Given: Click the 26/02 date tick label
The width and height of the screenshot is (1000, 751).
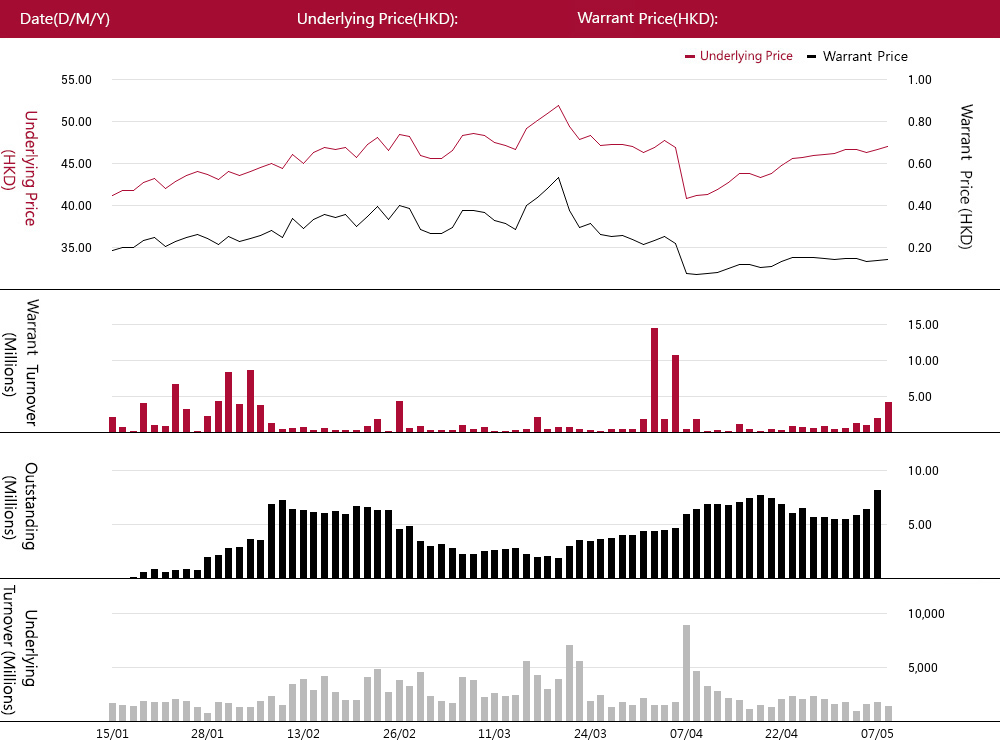Looking at the screenshot, I should click(x=399, y=734).
